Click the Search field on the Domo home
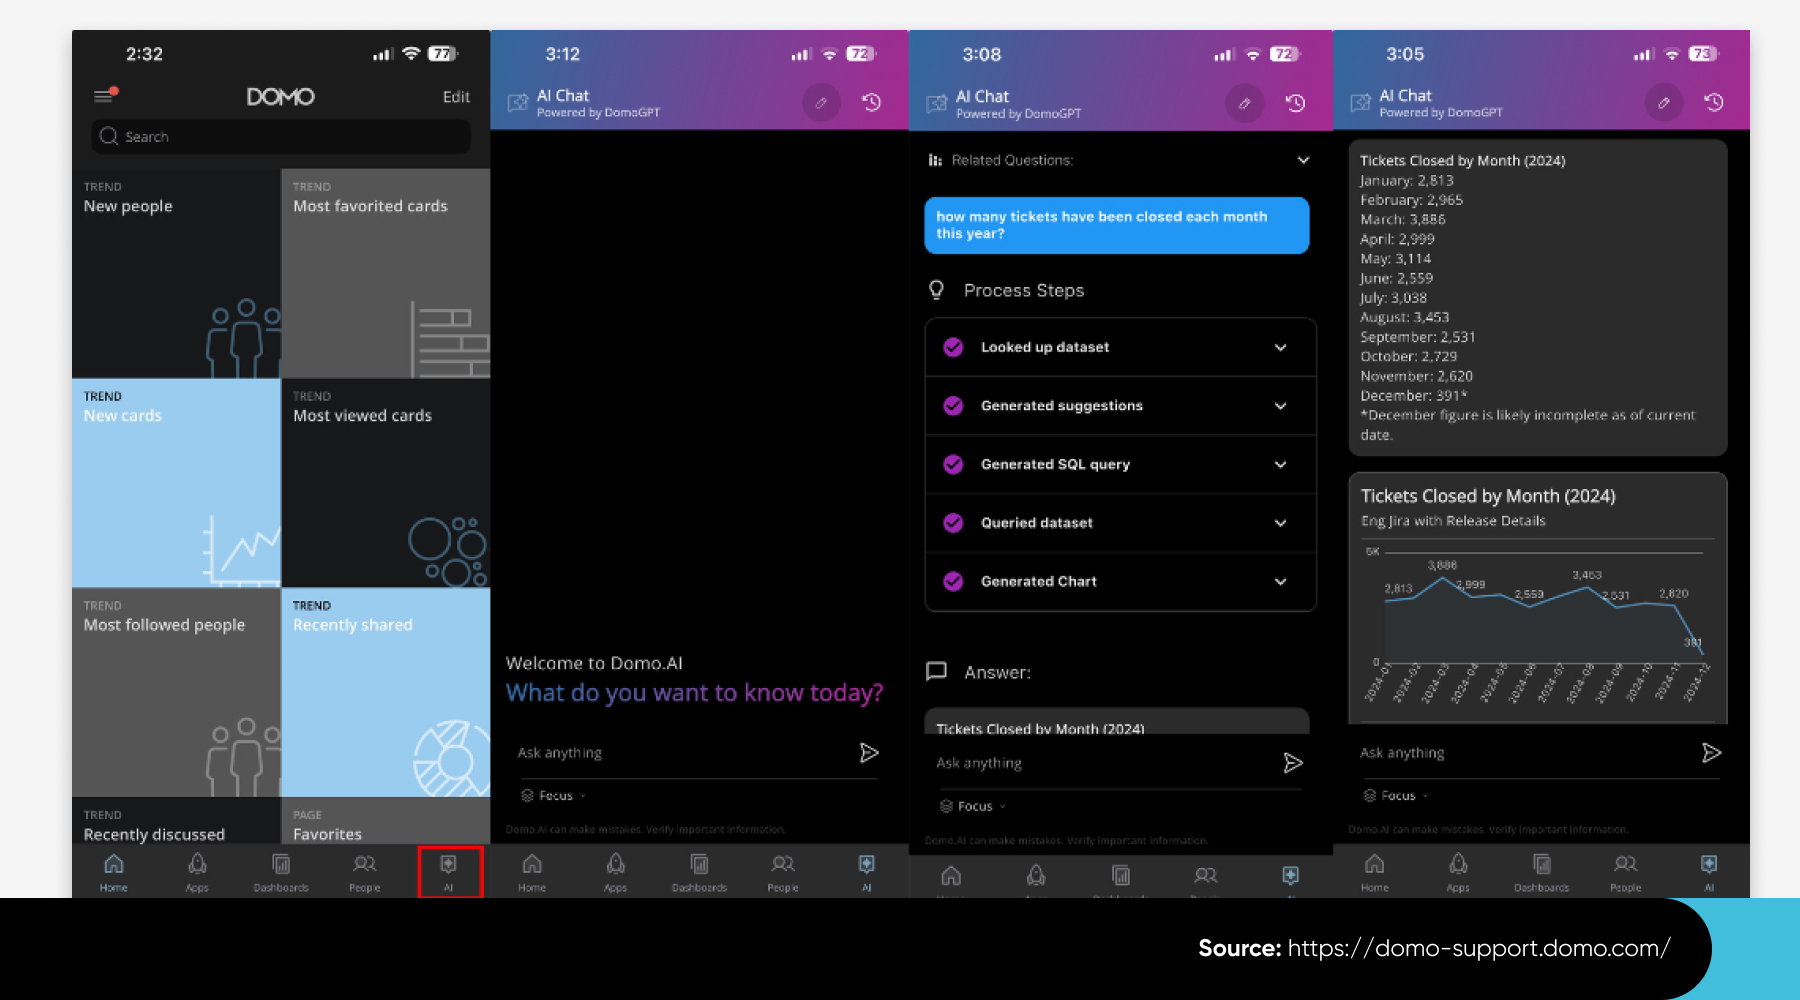 pos(281,137)
